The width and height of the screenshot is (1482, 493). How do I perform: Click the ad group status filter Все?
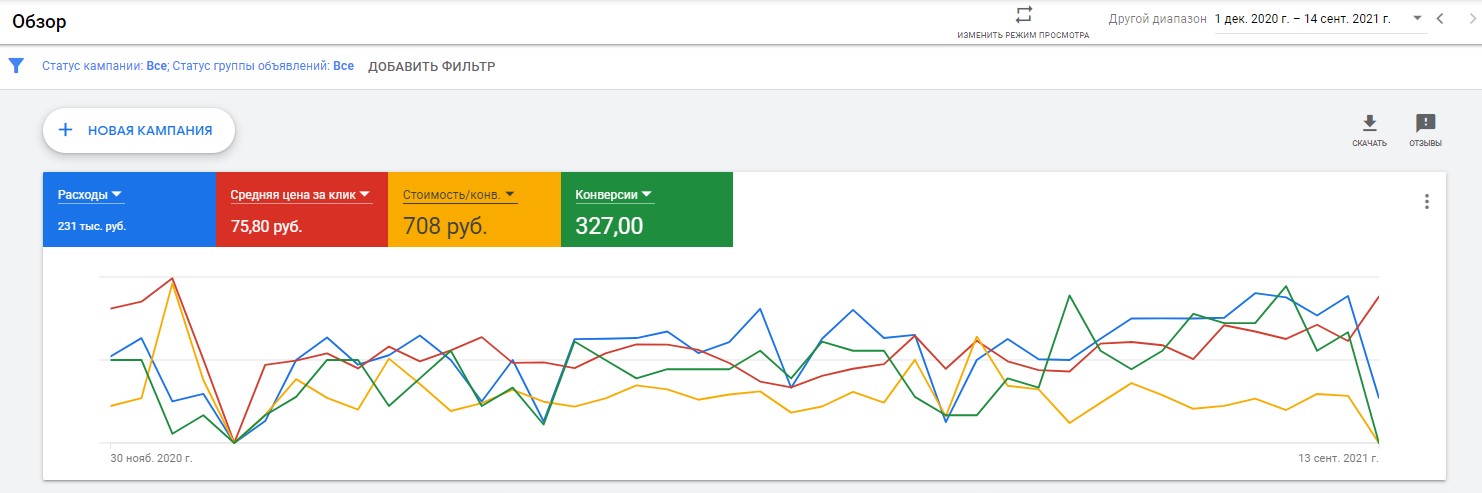(x=343, y=67)
